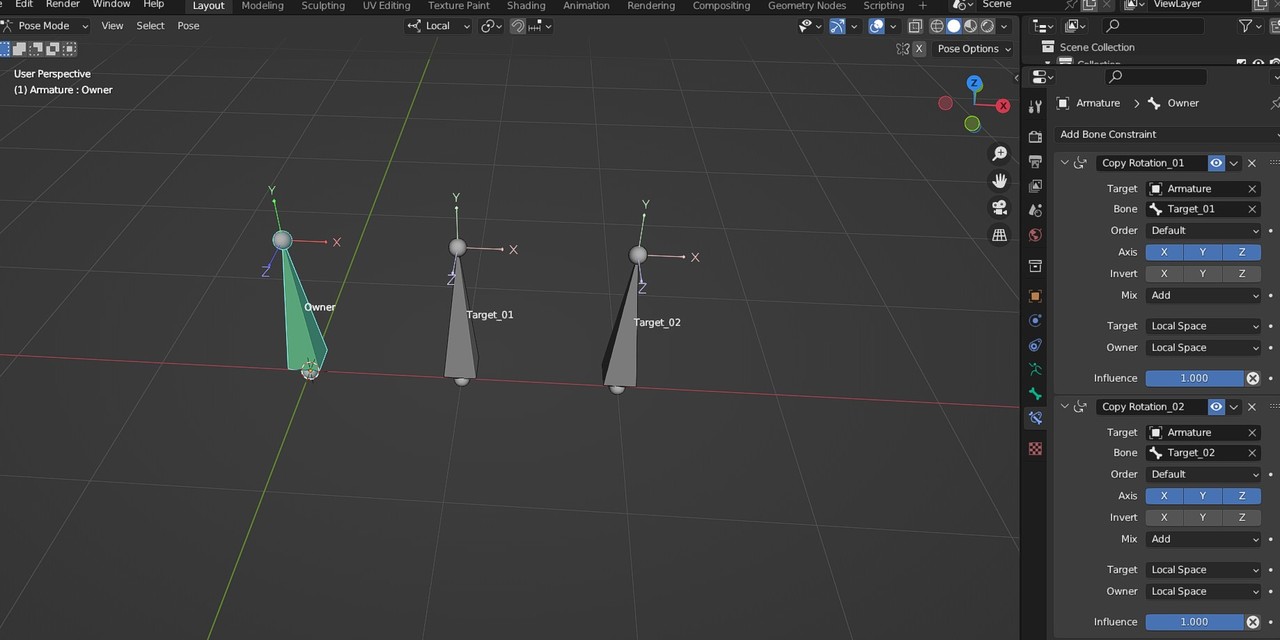Toggle camera view icon in viewport

999,208
